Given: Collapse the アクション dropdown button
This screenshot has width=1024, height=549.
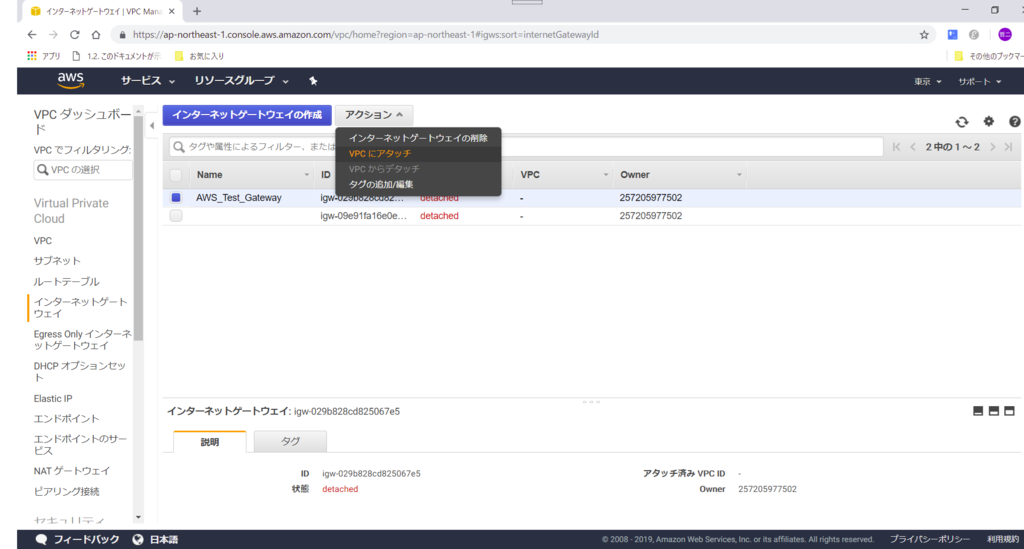Looking at the screenshot, I should pyautogui.click(x=374, y=115).
